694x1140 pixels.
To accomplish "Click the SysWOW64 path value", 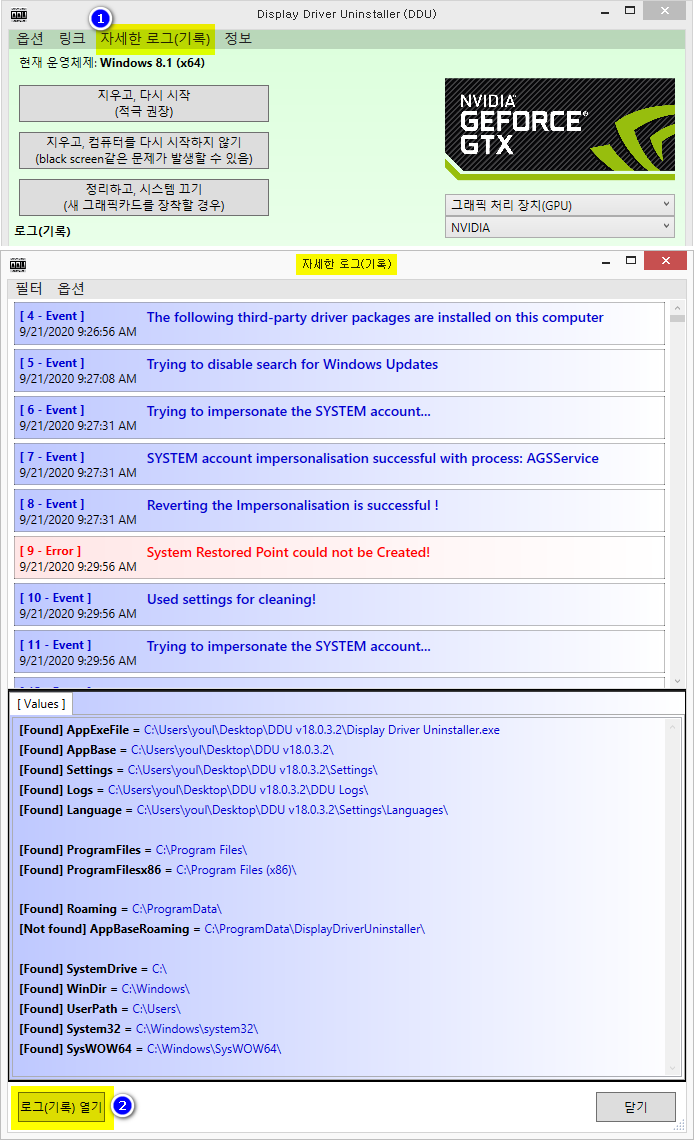I will coord(214,1049).
